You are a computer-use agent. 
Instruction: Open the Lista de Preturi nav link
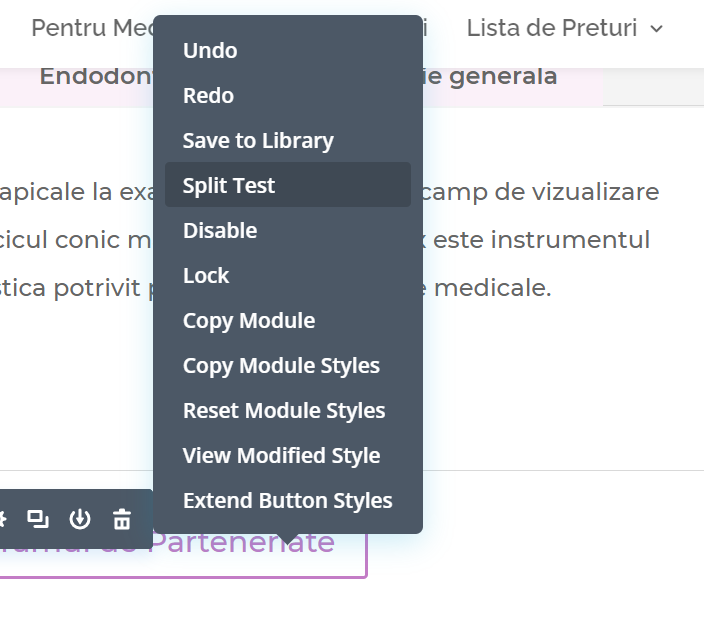coord(552,28)
